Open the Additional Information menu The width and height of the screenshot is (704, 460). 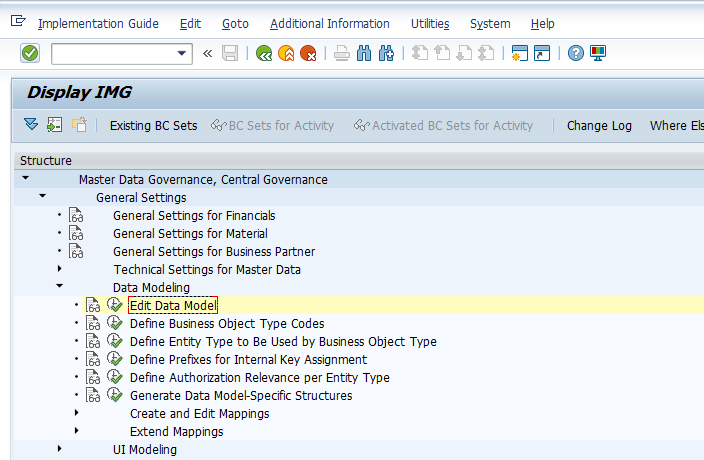click(330, 24)
